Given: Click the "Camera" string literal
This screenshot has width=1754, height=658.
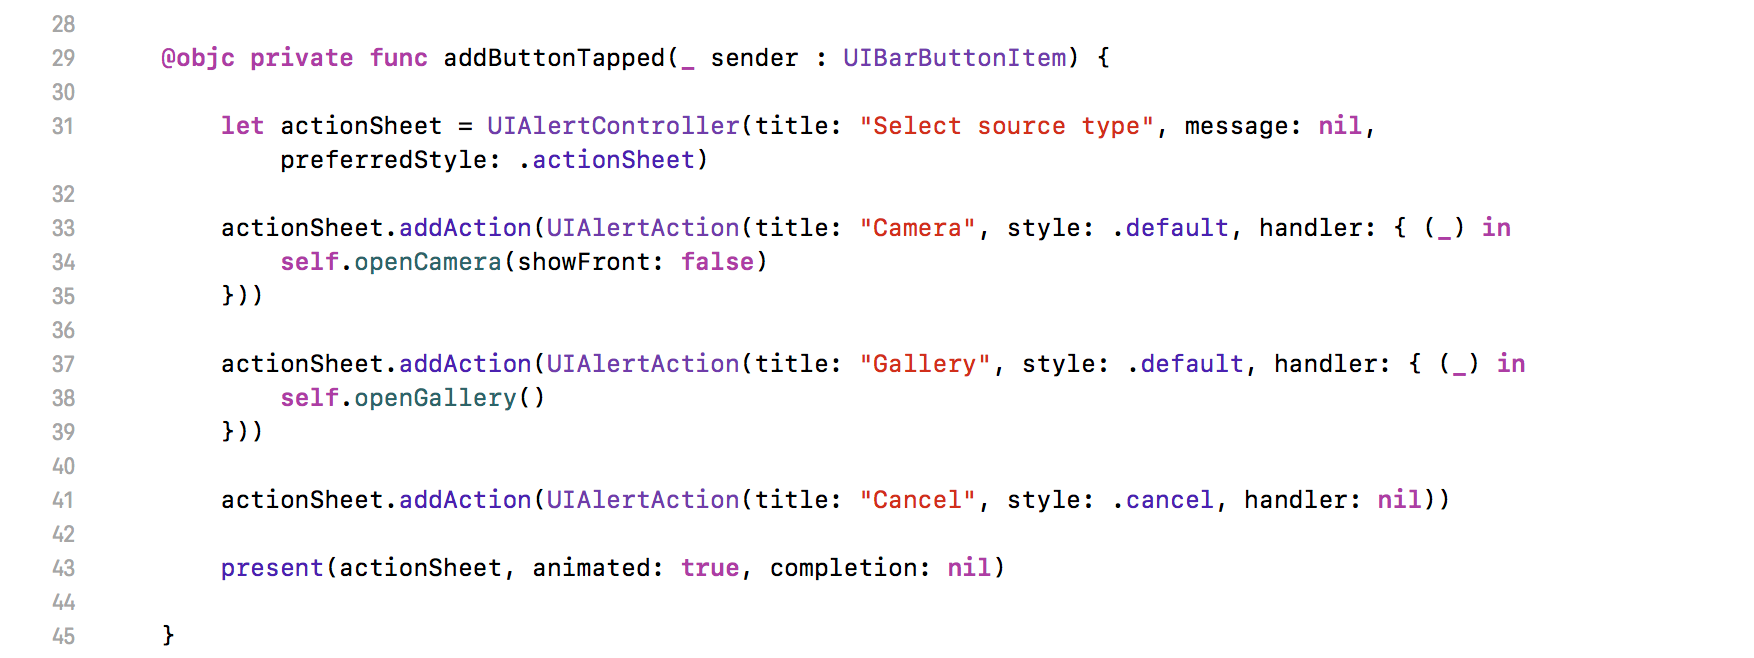Looking at the screenshot, I should (x=917, y=228).
